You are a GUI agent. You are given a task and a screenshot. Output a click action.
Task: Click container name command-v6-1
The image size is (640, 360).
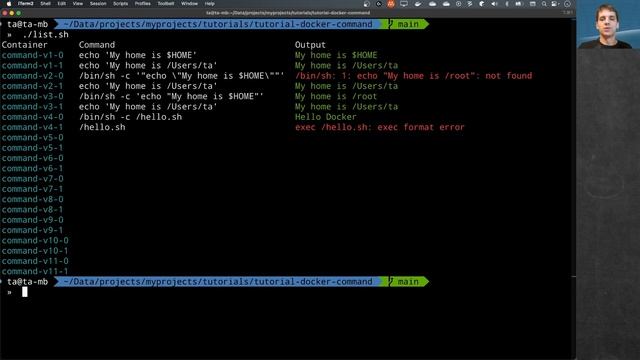[x=32, y=168]
